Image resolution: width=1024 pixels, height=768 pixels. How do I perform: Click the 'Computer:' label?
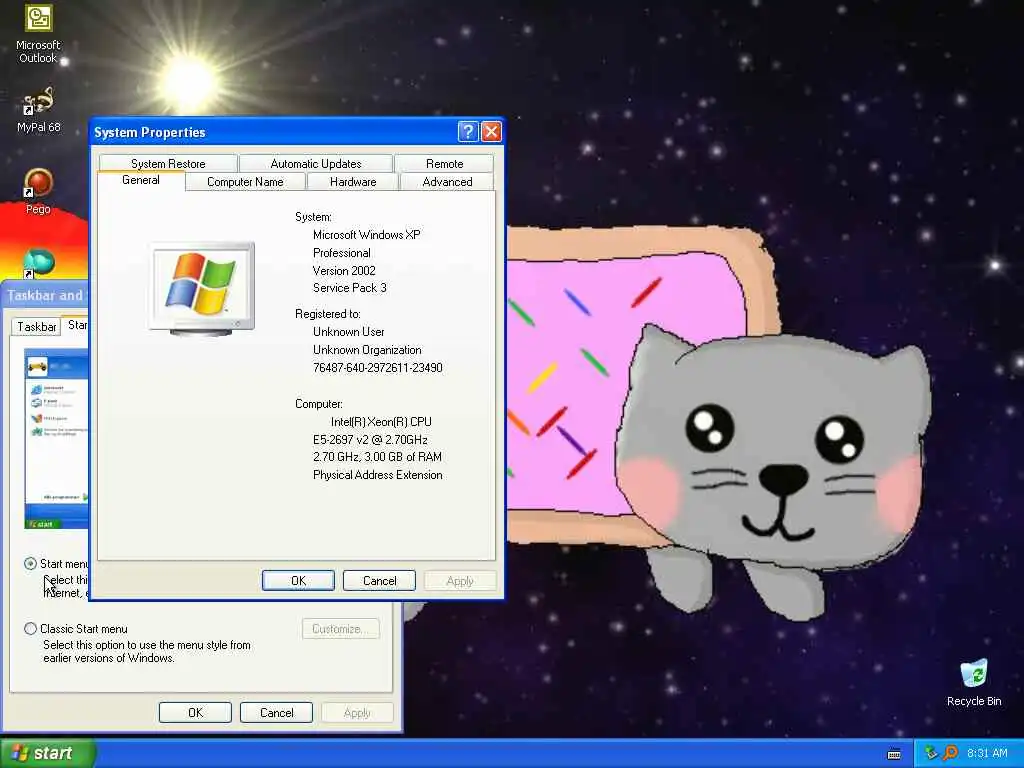click(319, 404)
